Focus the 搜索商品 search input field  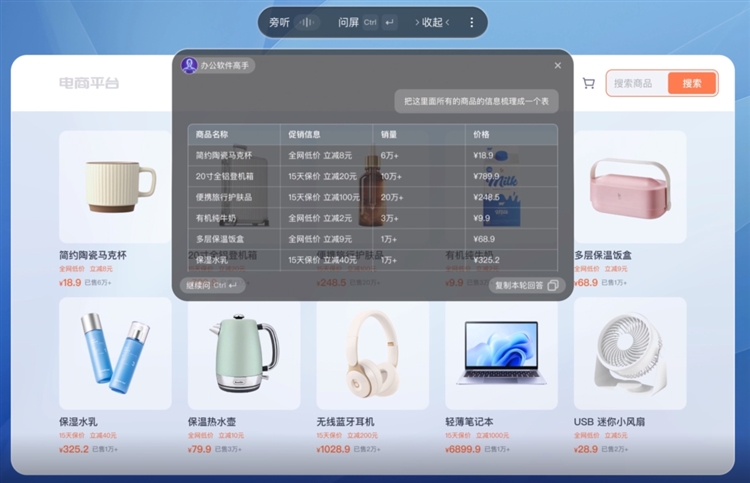coord(638,83)
